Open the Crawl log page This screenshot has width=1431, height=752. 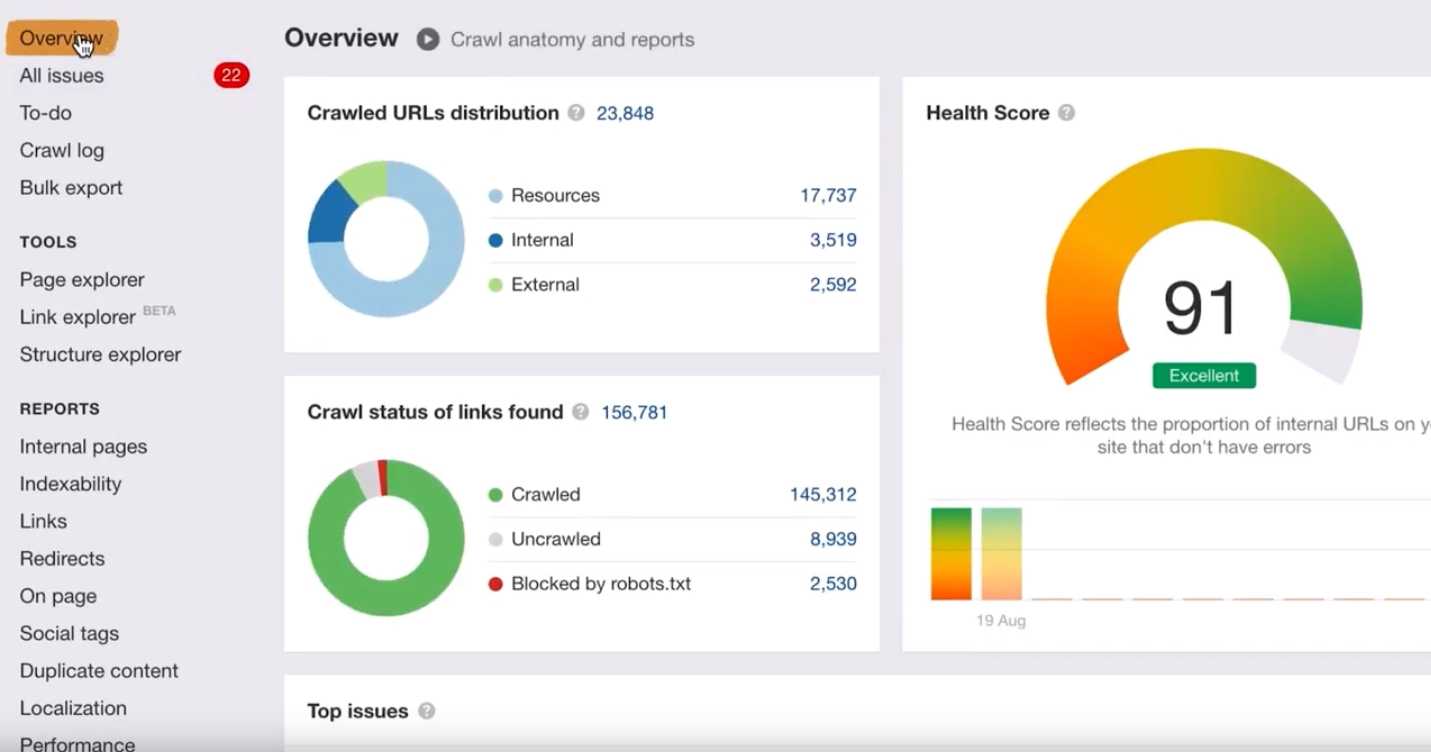[61, 151]
